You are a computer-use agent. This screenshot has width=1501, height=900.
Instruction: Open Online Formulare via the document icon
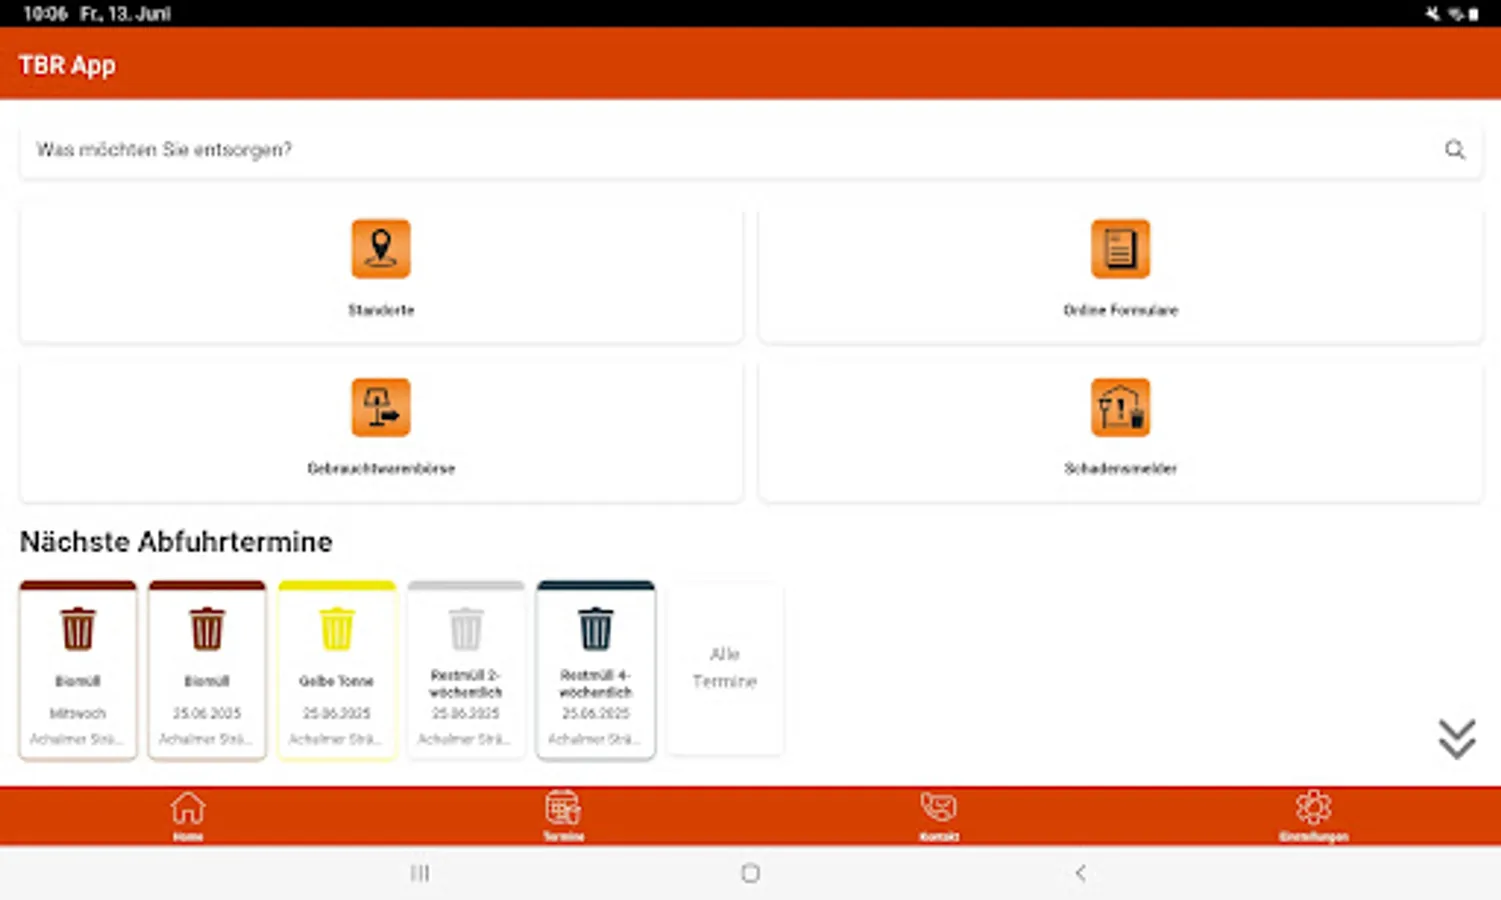(1120, 248)
